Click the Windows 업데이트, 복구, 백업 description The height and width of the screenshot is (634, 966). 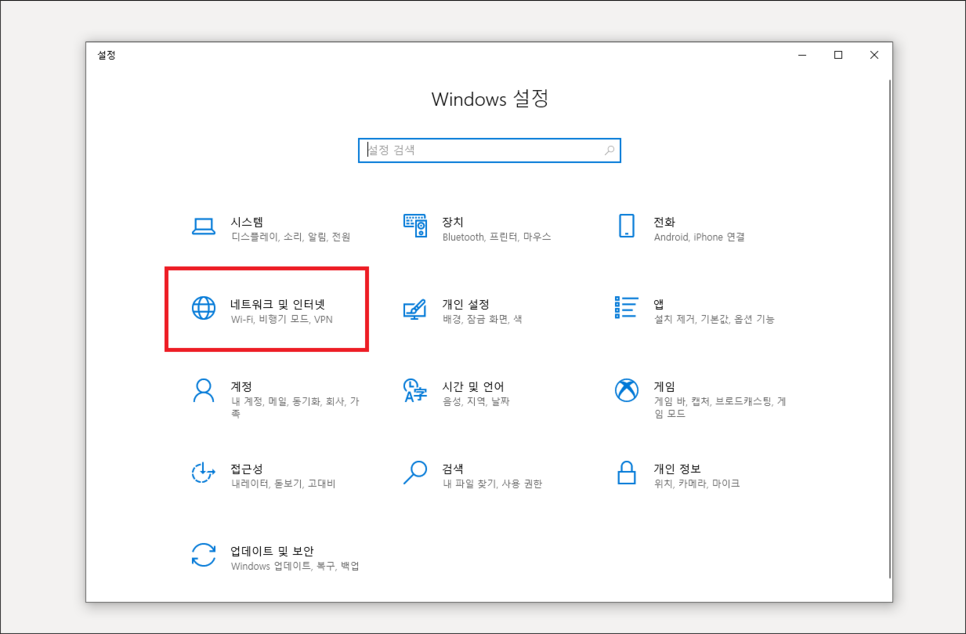295,566
